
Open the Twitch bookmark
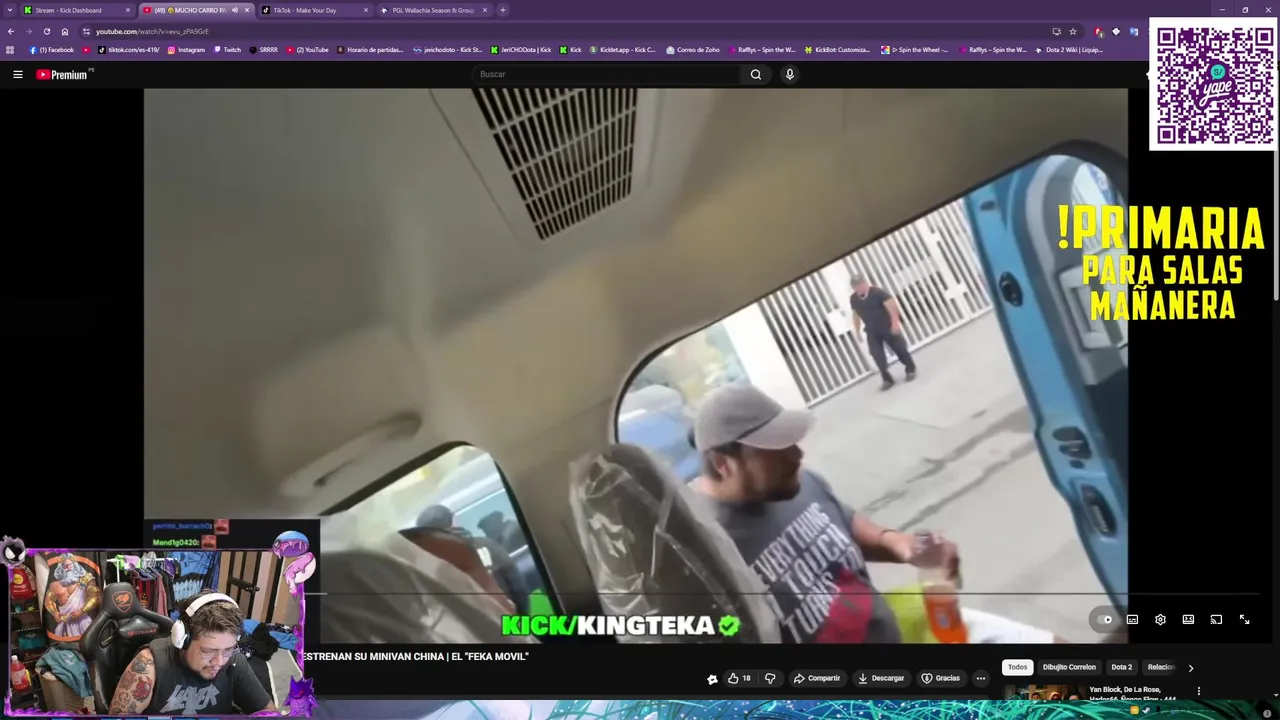click(x=227, y=49)
